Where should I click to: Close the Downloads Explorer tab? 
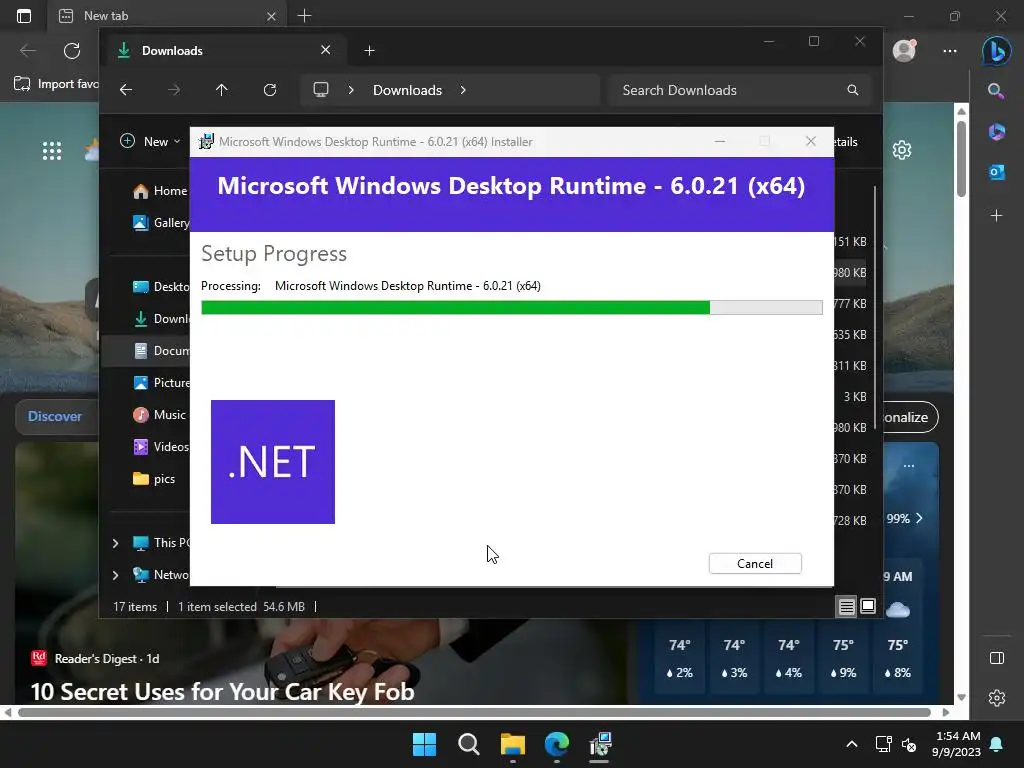pos(325,50)
